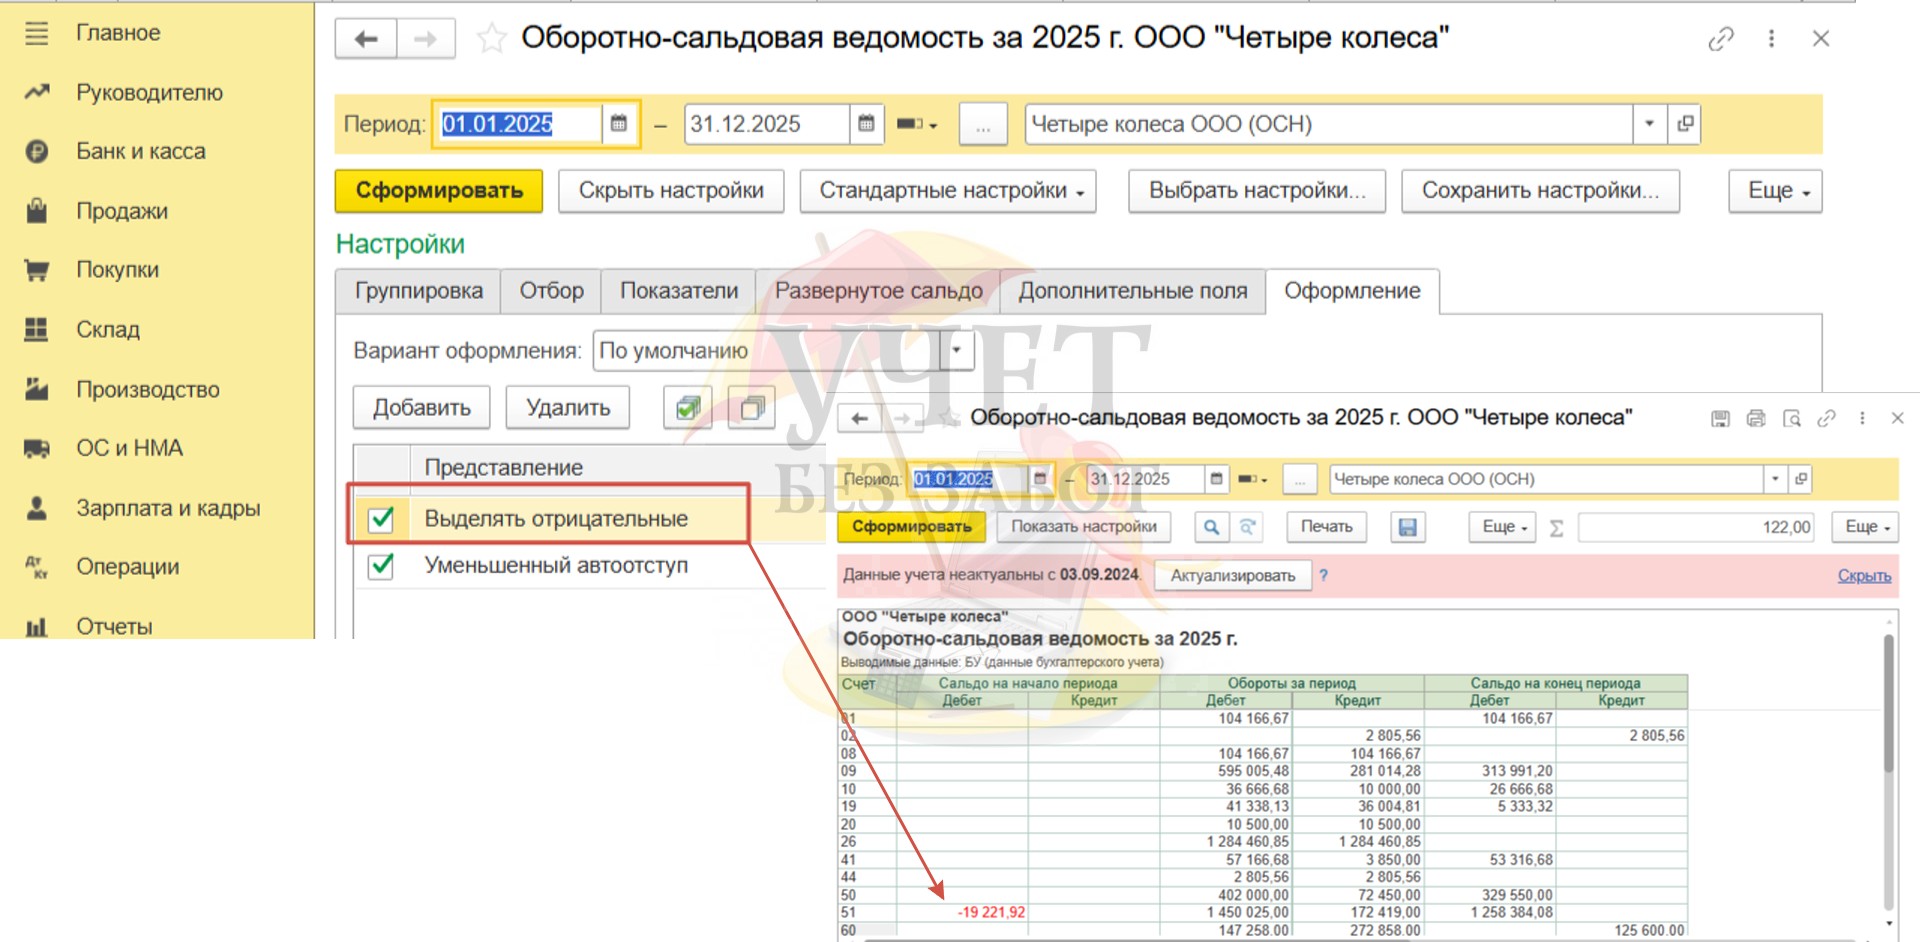Switch to the 'Группировка' tab

(418, 291)
